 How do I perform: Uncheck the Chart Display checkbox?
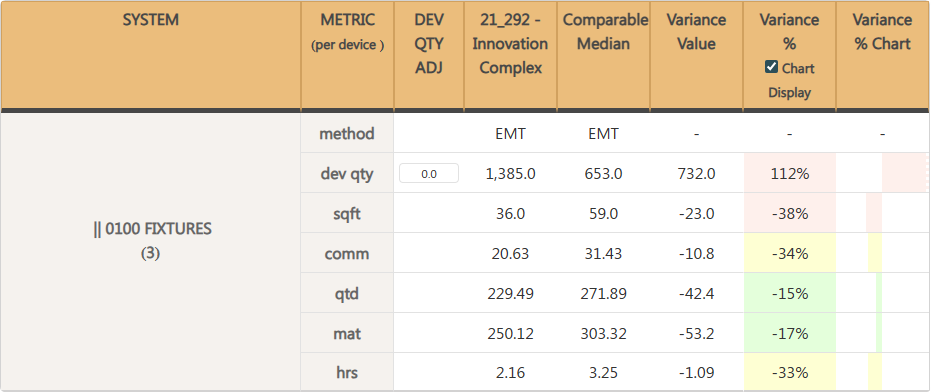point(771,67)
